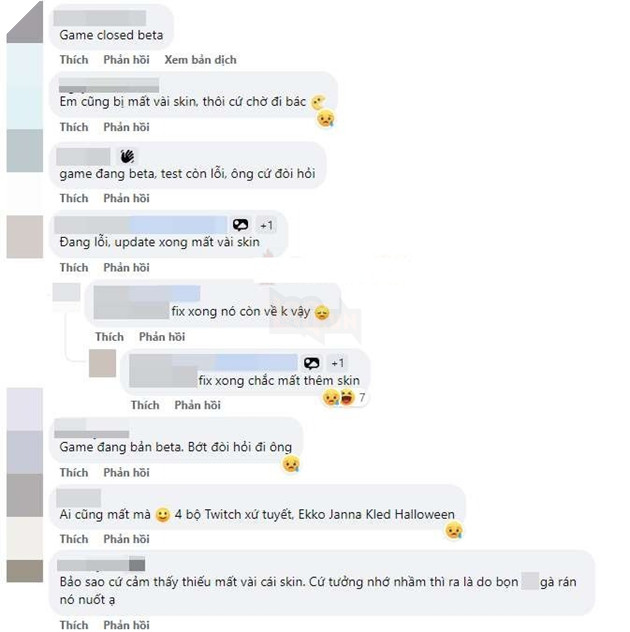
Task: Open profile picture of 'Đang lỗi' commenter
Action: pos(25,237)
